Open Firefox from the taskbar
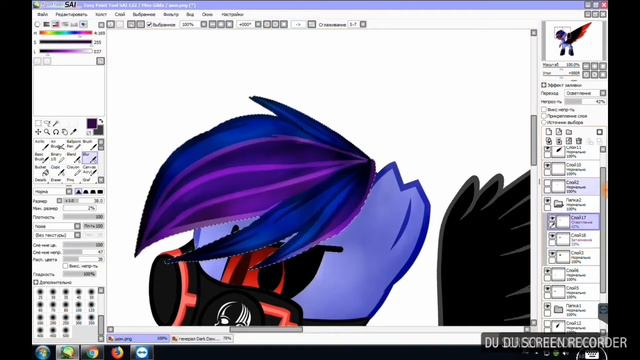The width and height of the screenshot is (640, 360). [118, 352]
